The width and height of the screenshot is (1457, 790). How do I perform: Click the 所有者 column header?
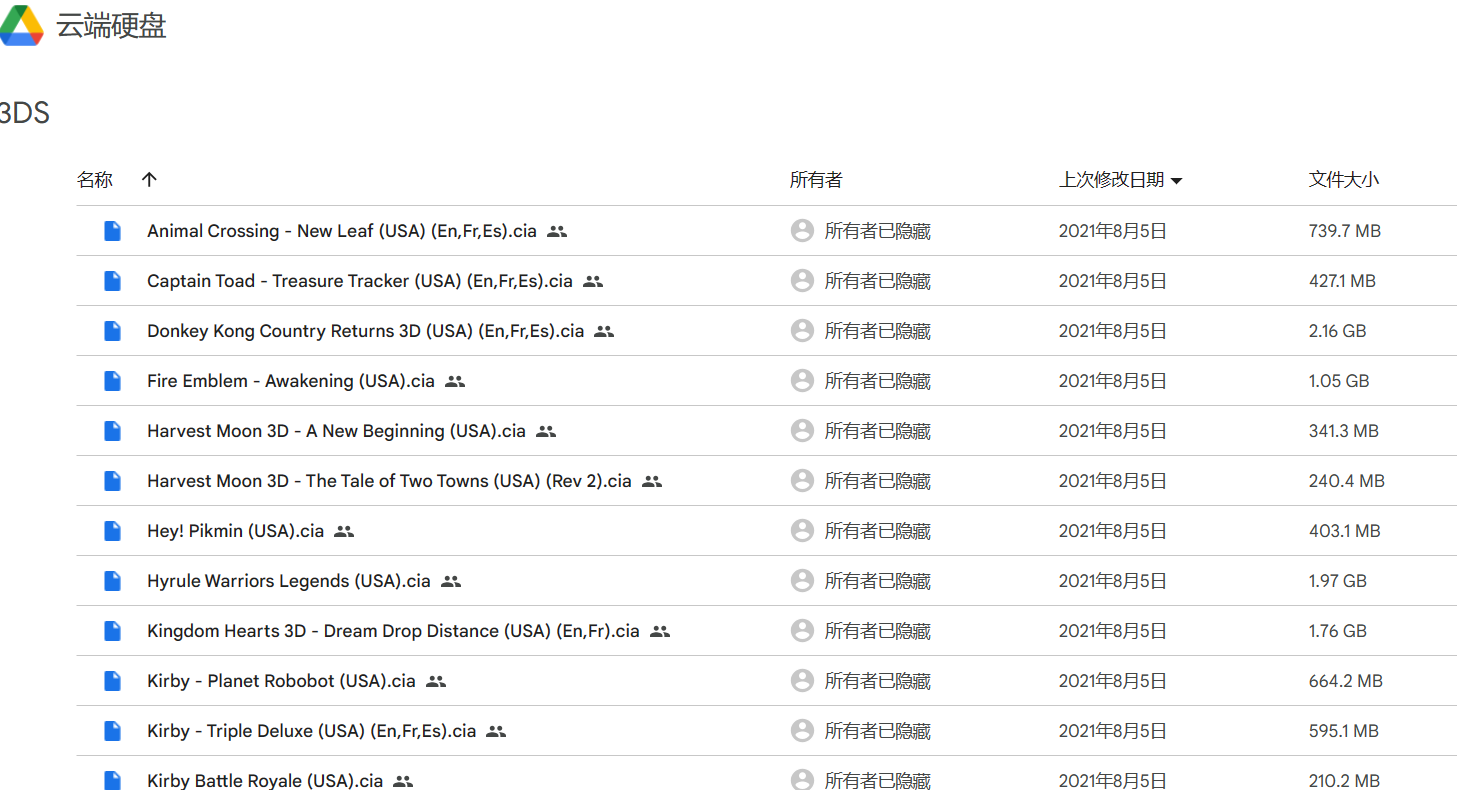[x=816, y=180]
